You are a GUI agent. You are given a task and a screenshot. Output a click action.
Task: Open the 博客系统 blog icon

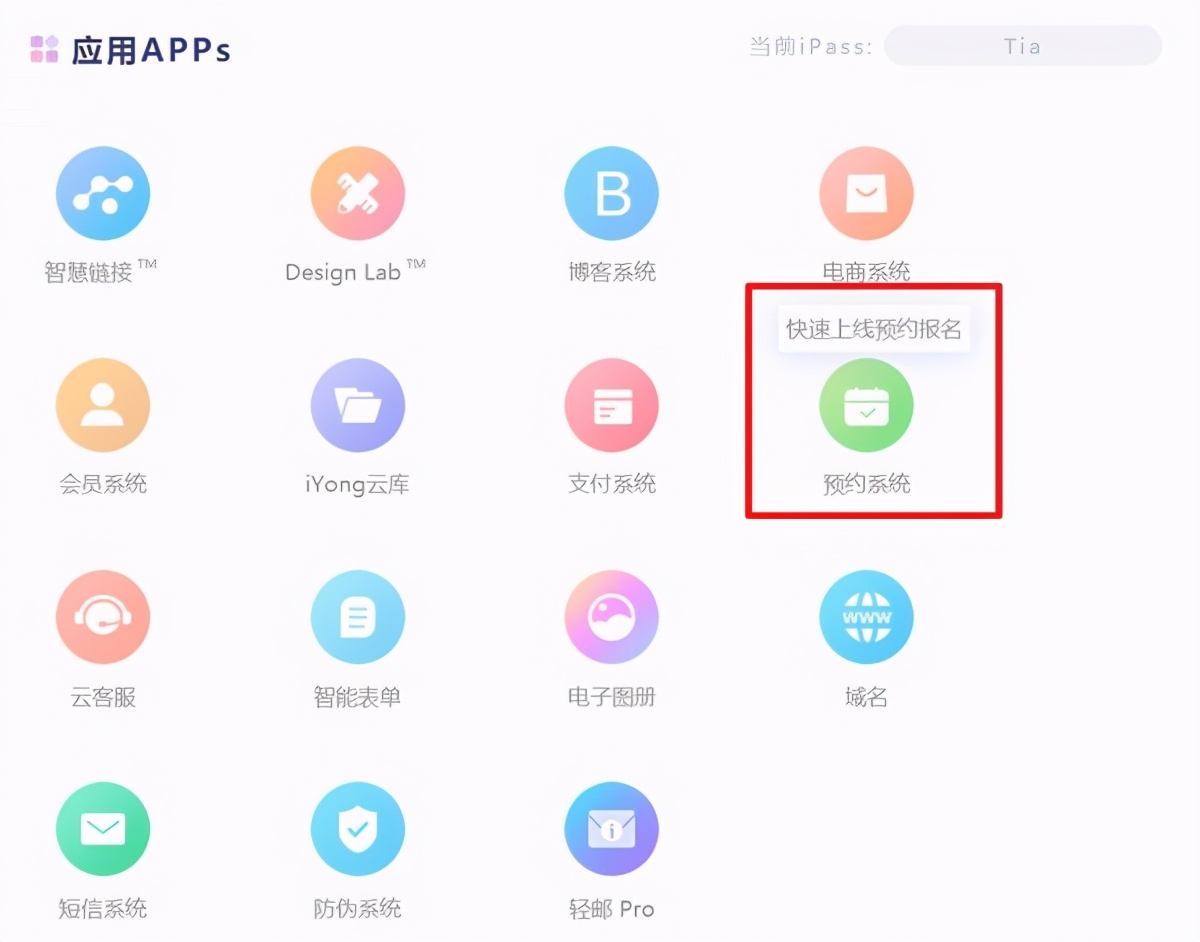tap(612, 193)
